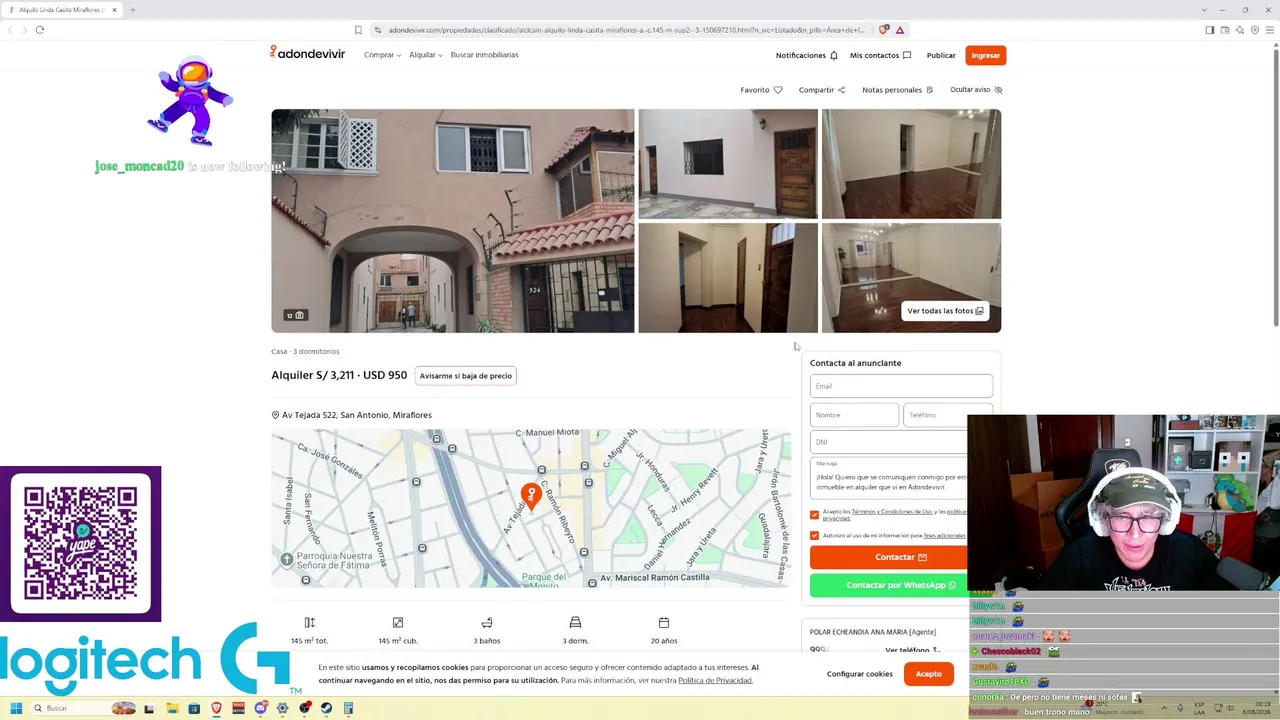Viewport: 1280px width, 720px height.
Task: Go to the adondevivir home logo
Action: 307,53
